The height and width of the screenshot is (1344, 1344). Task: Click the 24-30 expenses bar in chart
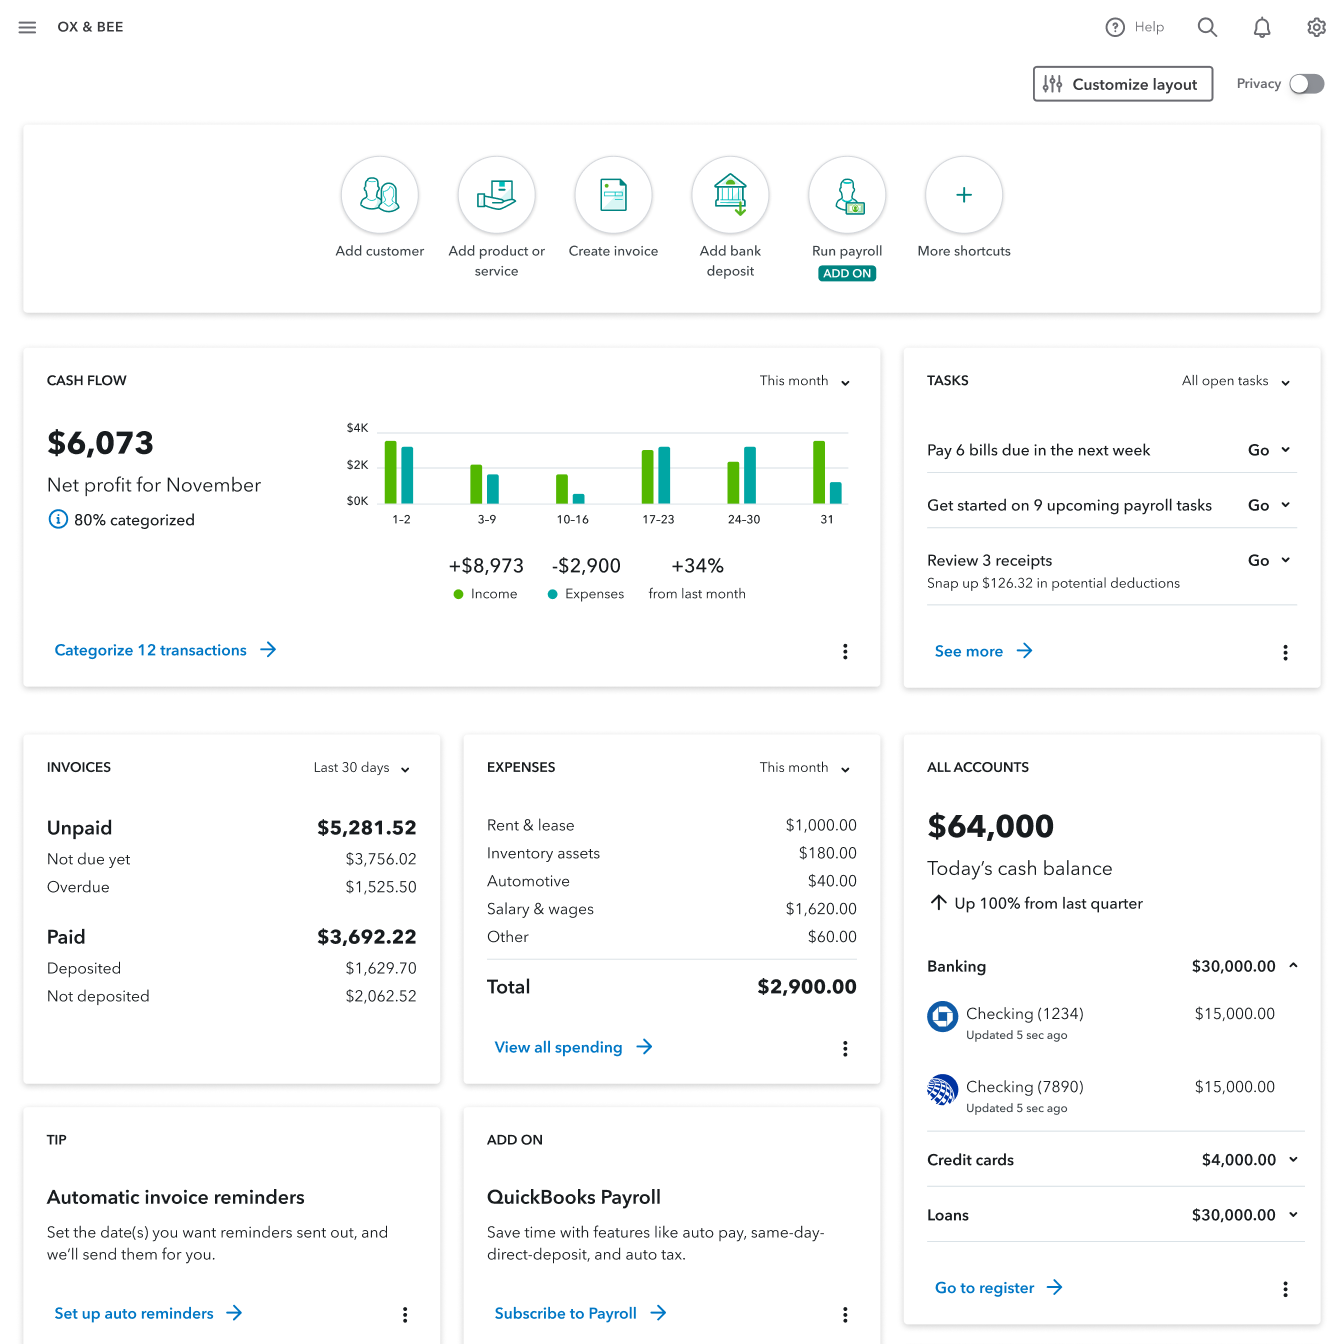tap(750, 475)
